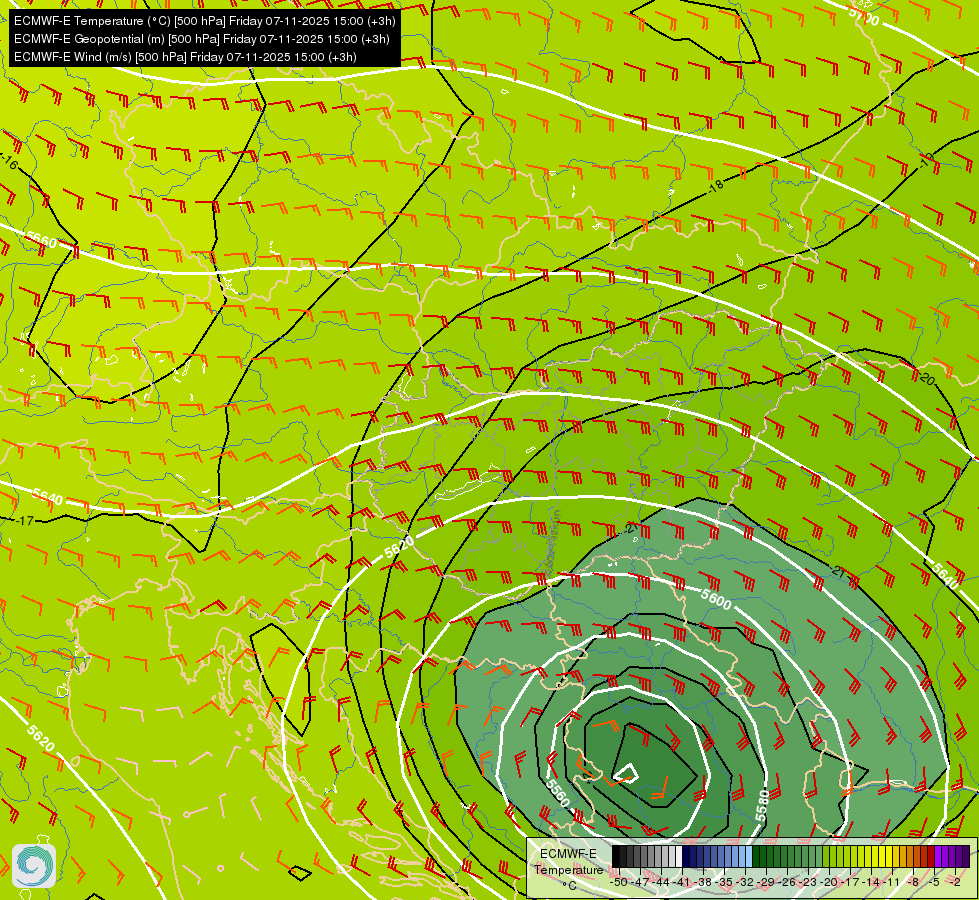Click the -8 value in the color legend
The width and height of the screenshot is (979, 900).
point(913,882)
